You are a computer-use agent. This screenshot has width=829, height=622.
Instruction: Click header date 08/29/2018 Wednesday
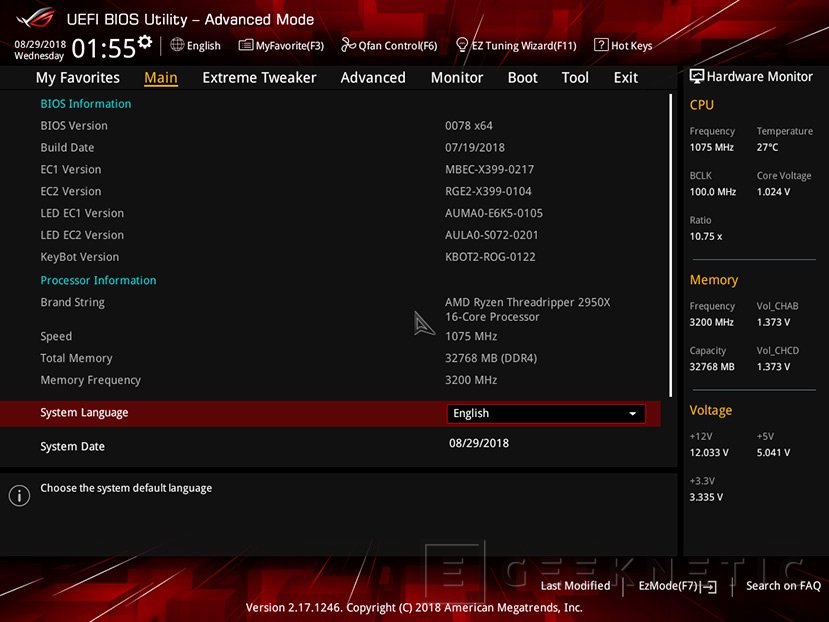pyautogui.click(x=40, y=50)
